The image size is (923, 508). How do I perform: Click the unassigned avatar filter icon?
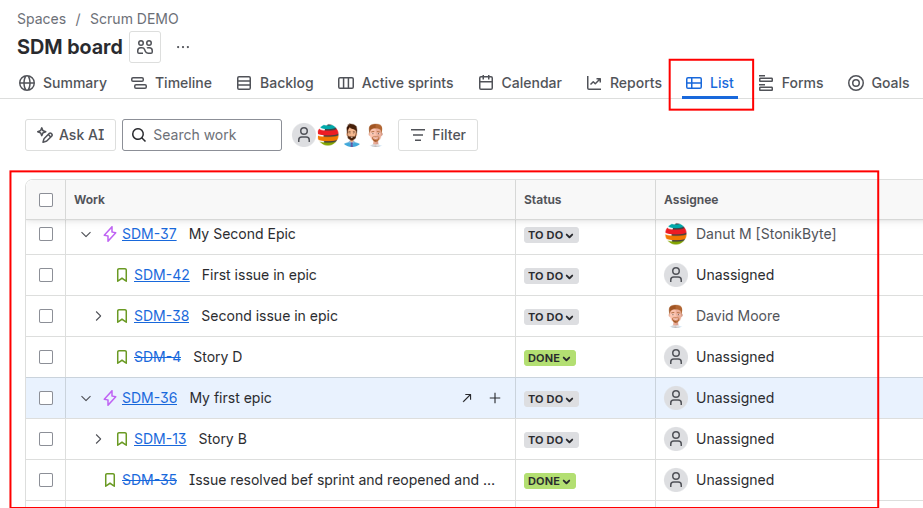(x=304, y=135)
